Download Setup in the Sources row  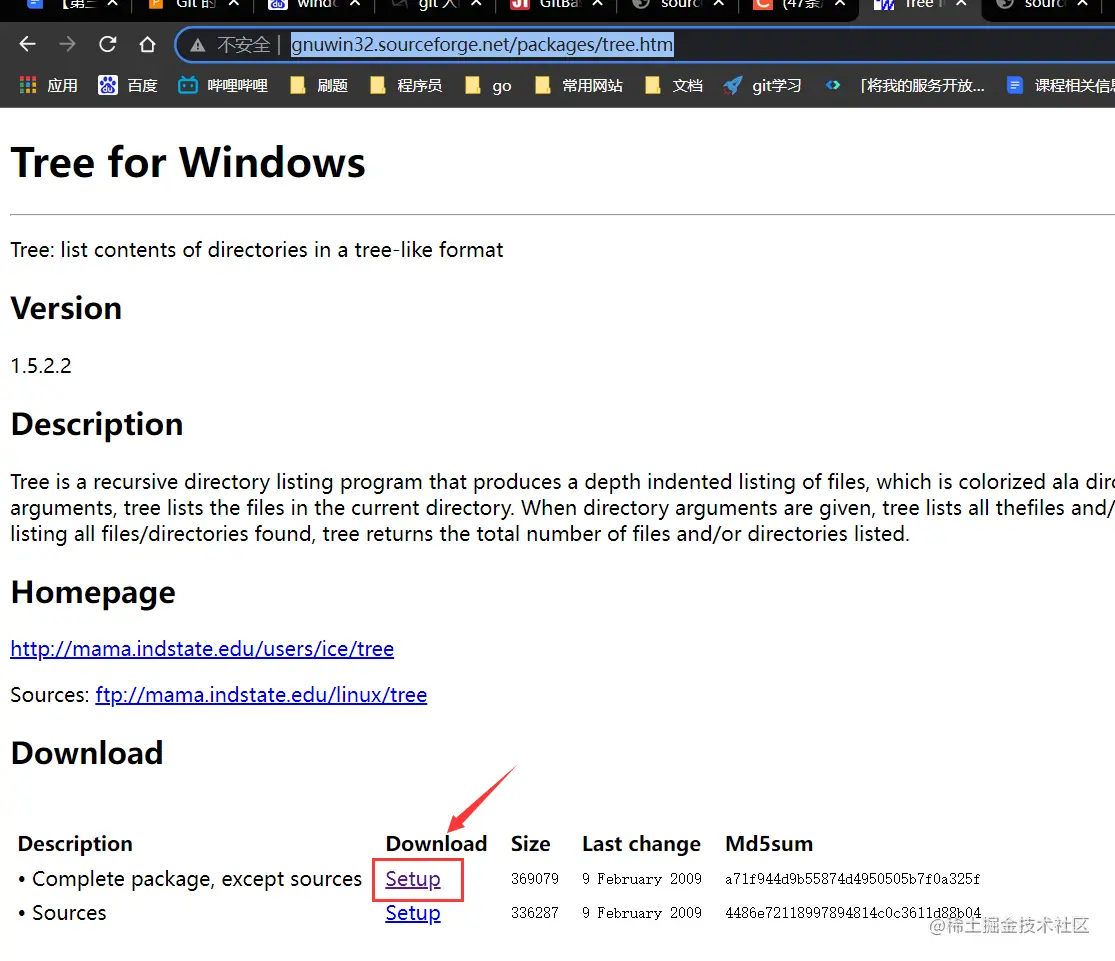pos(412,913)
